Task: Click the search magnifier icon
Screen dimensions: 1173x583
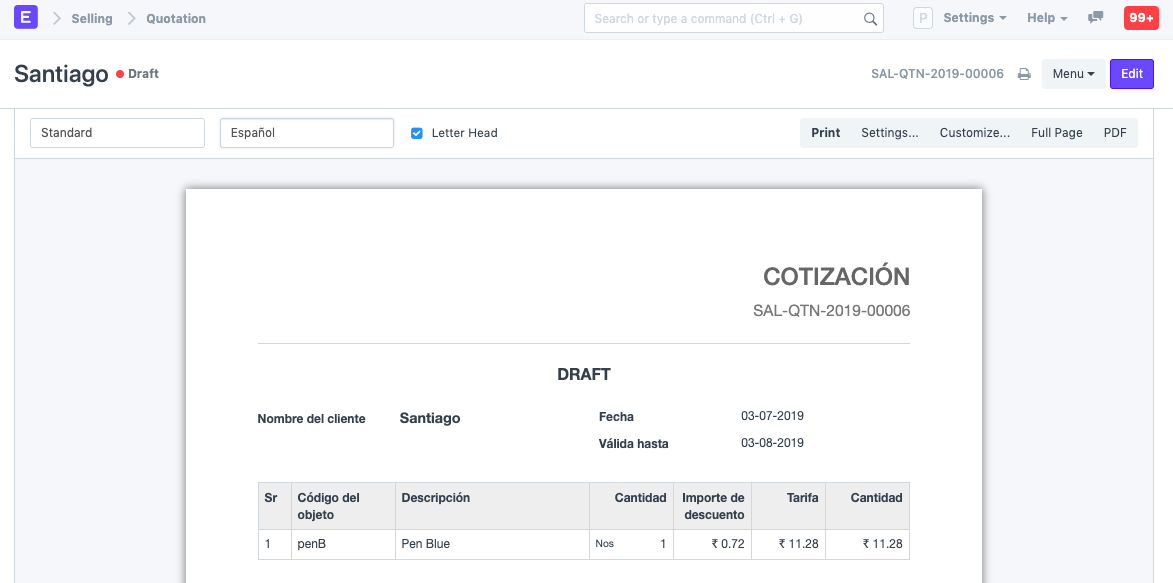Action: click(x=870, y=18)
